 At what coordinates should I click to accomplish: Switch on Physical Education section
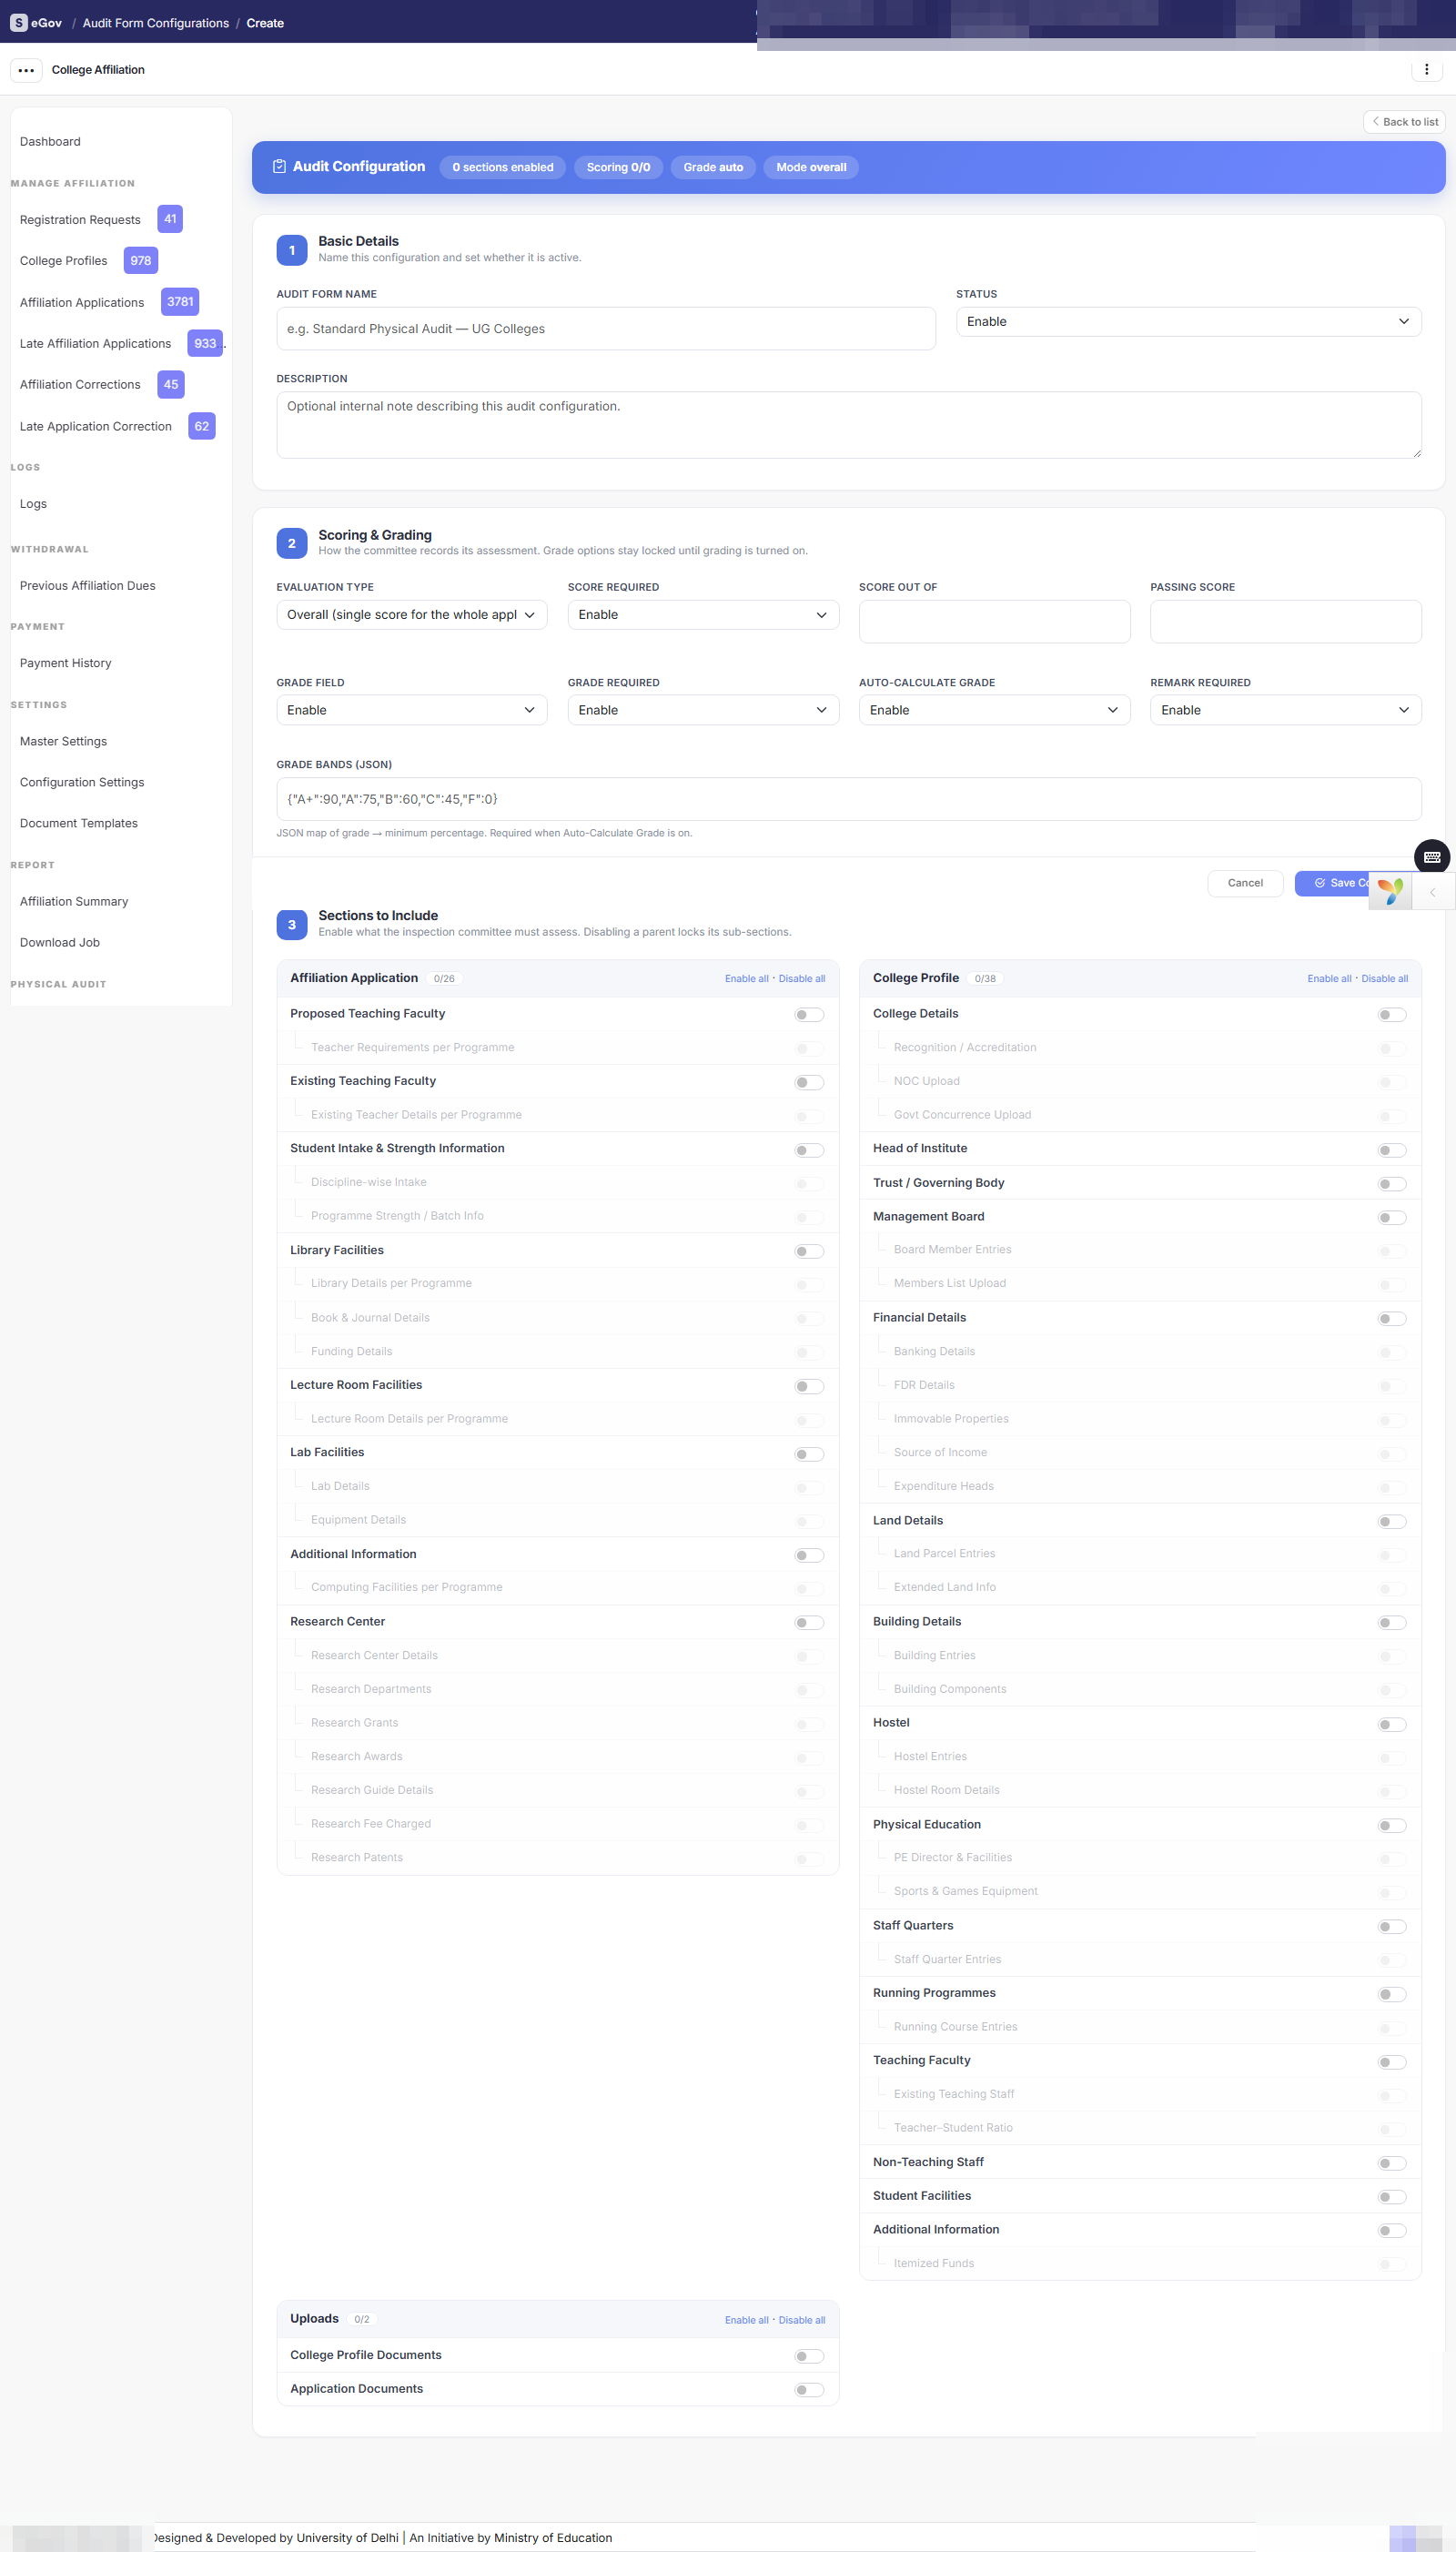pos(1392,1826)
